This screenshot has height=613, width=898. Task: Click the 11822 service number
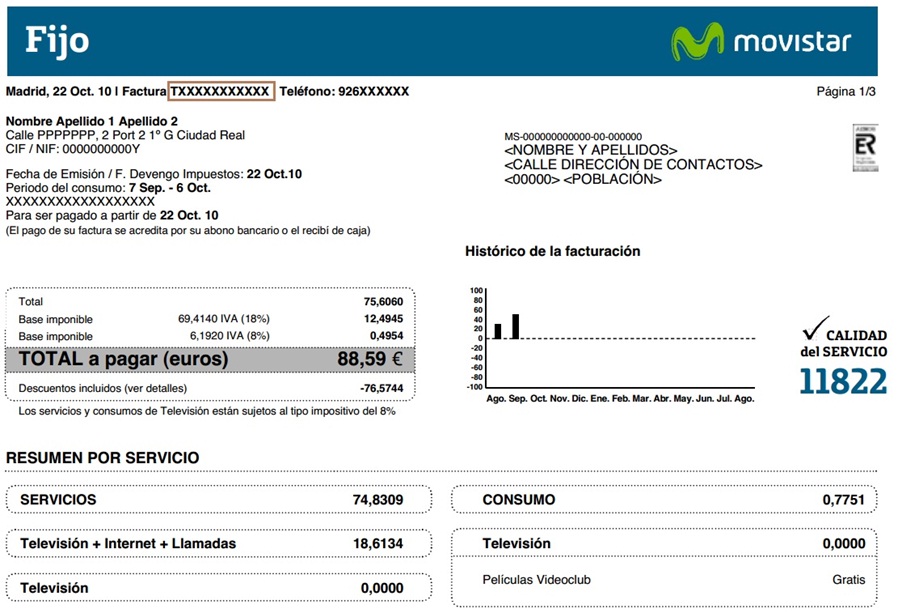tap(843, 382)
